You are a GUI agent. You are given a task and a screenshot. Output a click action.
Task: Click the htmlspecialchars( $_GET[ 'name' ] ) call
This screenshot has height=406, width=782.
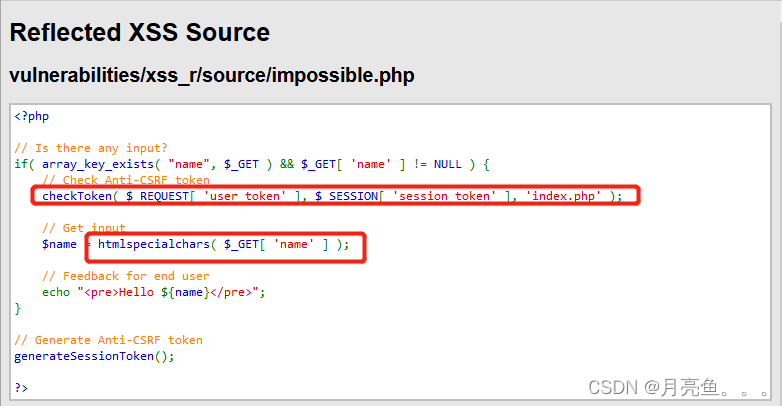pos(223,244)
